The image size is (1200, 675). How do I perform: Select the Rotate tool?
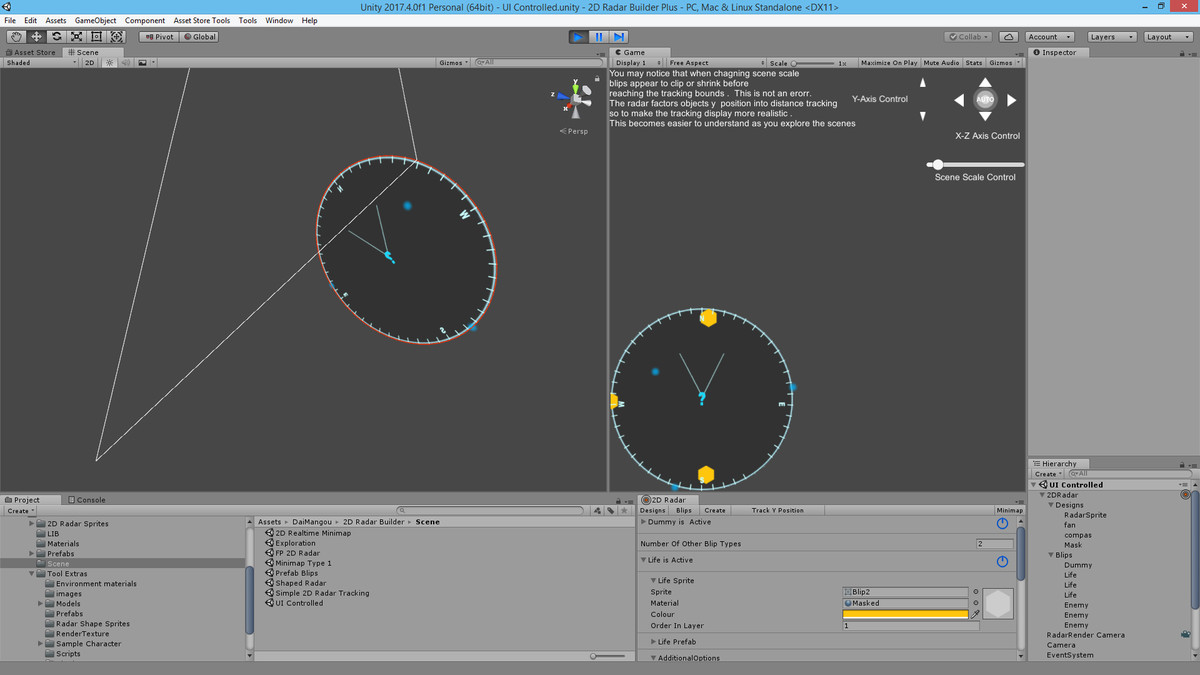pos(56,36)
